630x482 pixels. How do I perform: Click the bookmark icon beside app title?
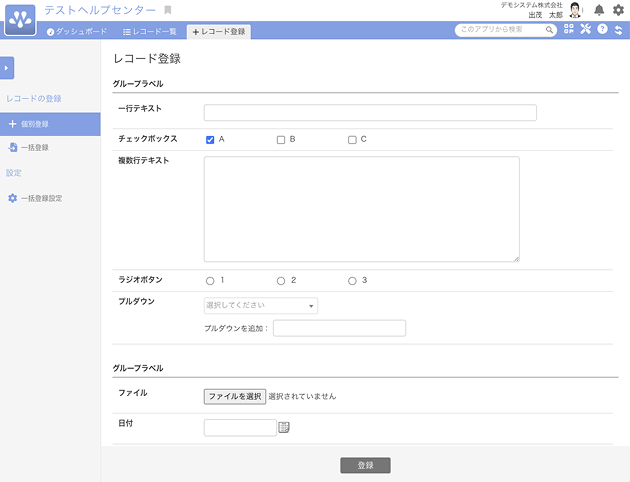pyautogui.click(x=168, y=10)
